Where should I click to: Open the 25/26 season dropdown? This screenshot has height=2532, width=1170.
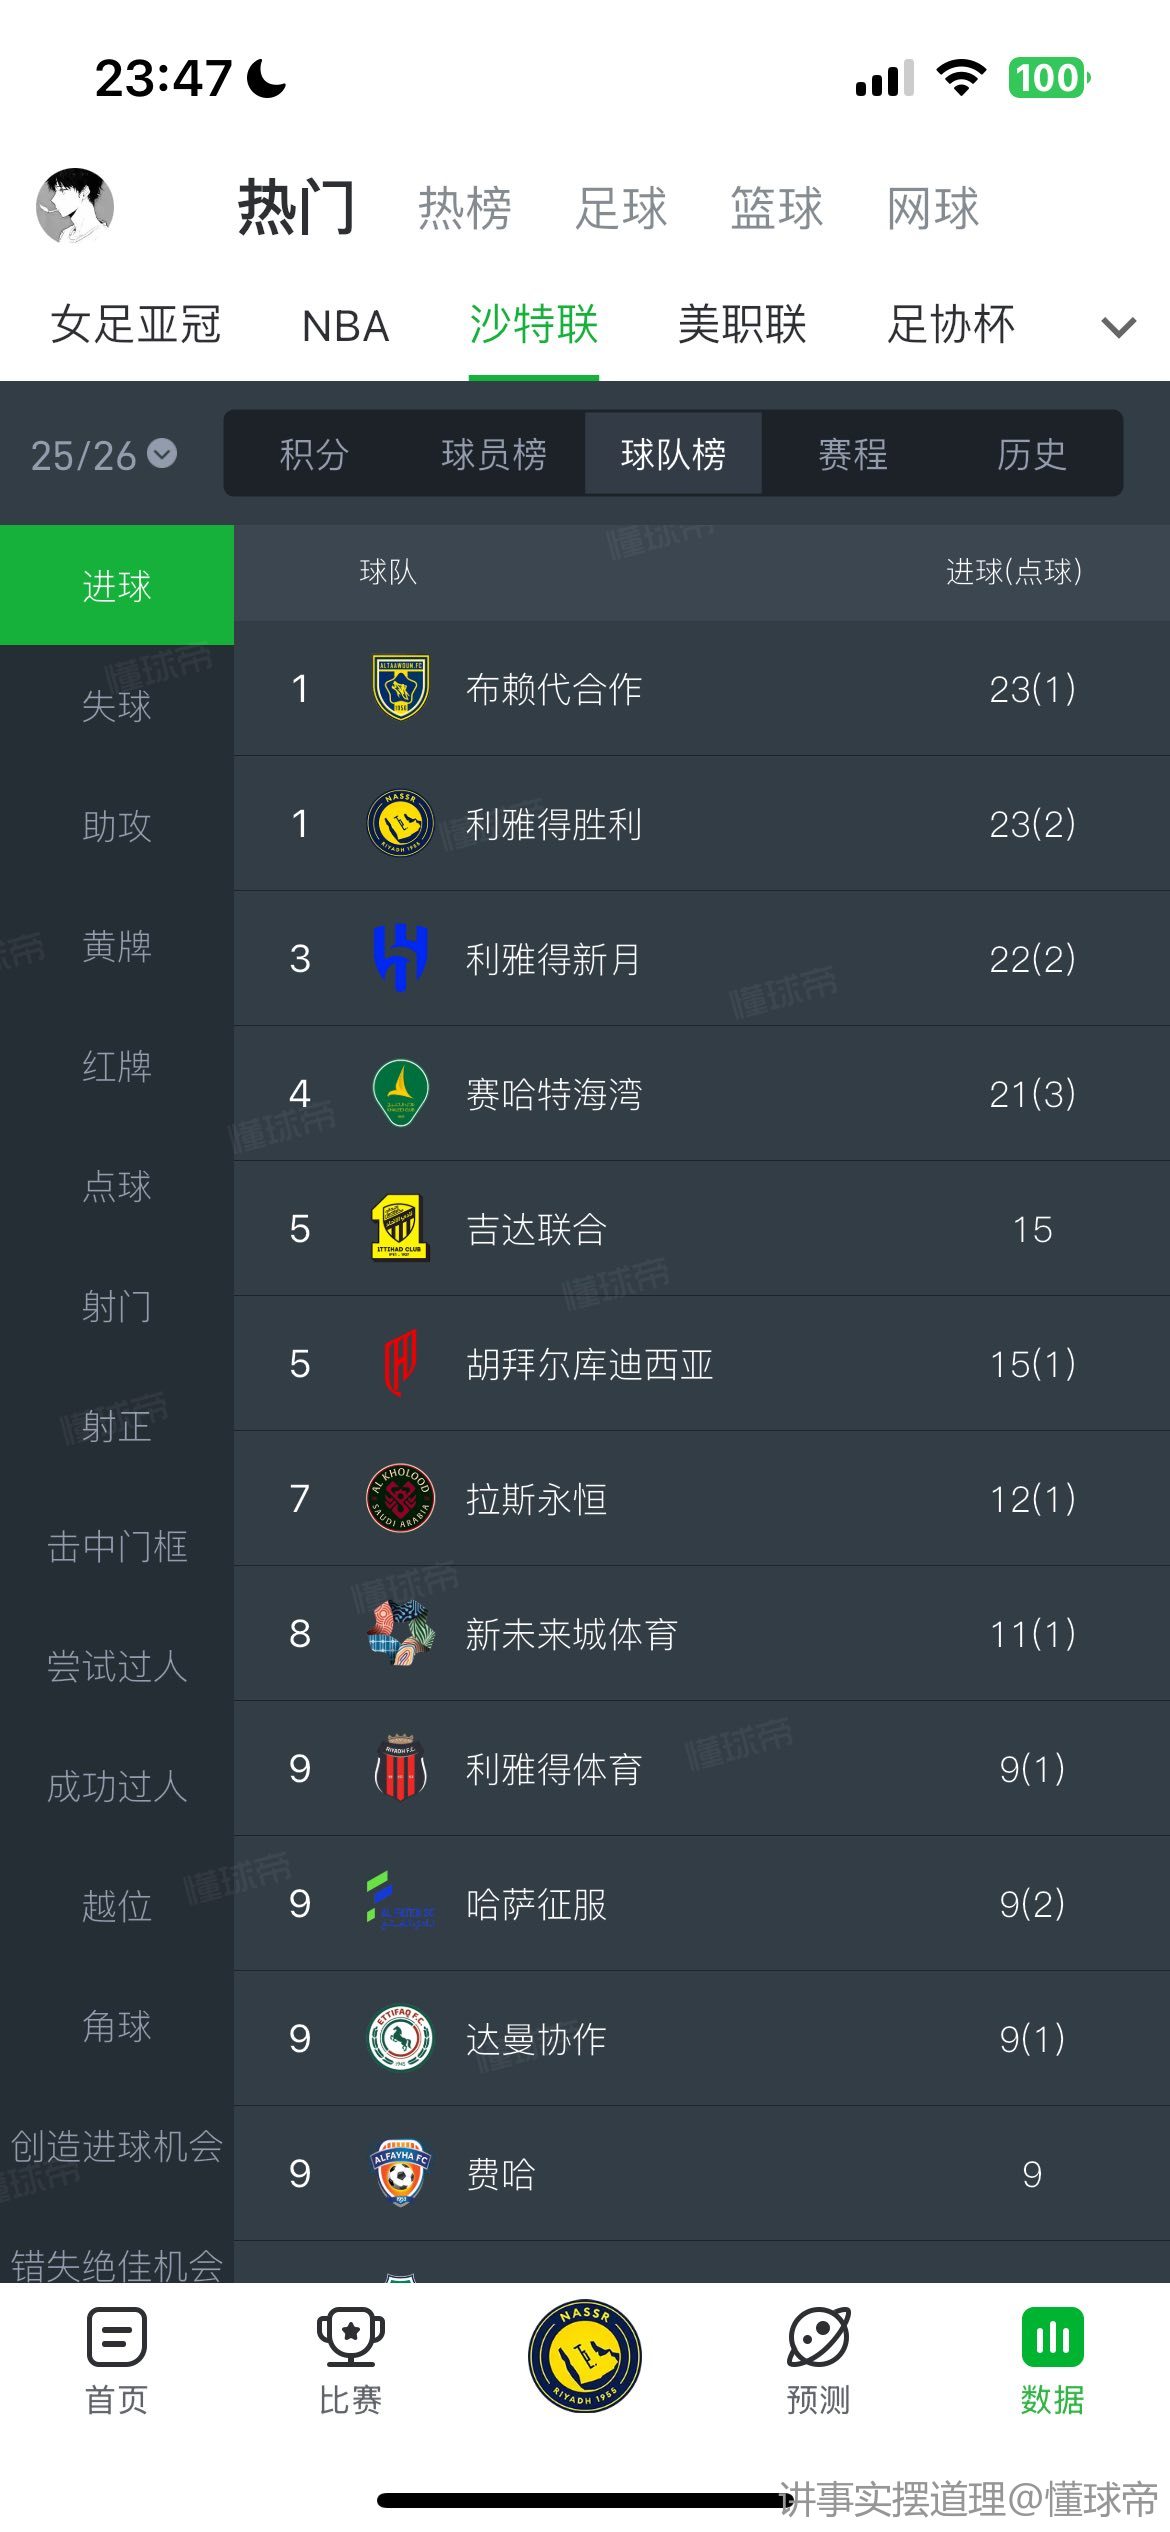104,455
